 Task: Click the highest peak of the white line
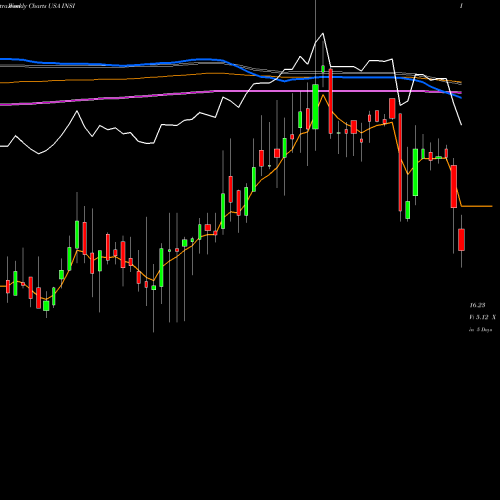pyautogui.click(x=323, y=33)
